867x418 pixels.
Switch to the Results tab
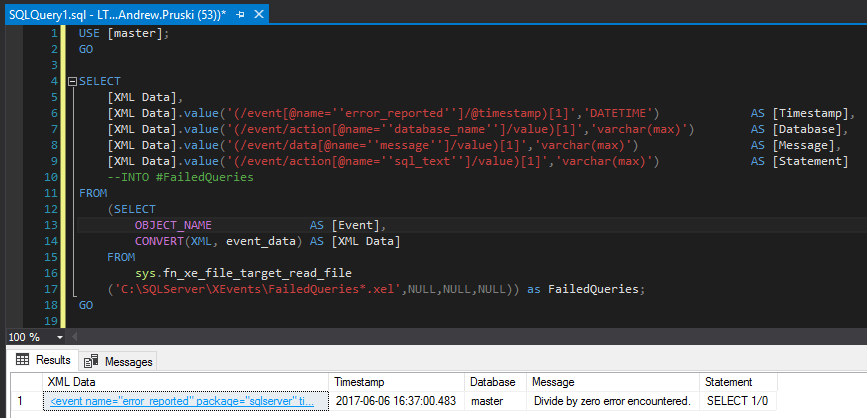point(43,360)
